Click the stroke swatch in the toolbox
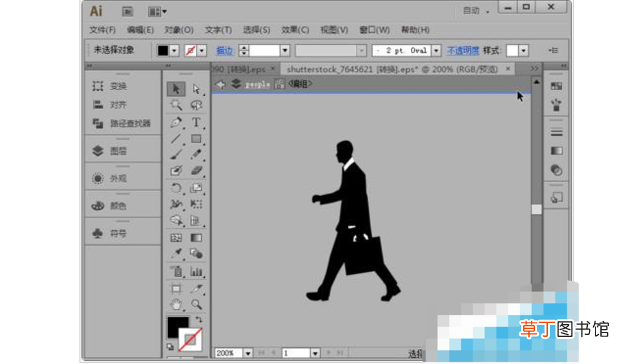Screen dimensions: 620x364 pos(190,339)
